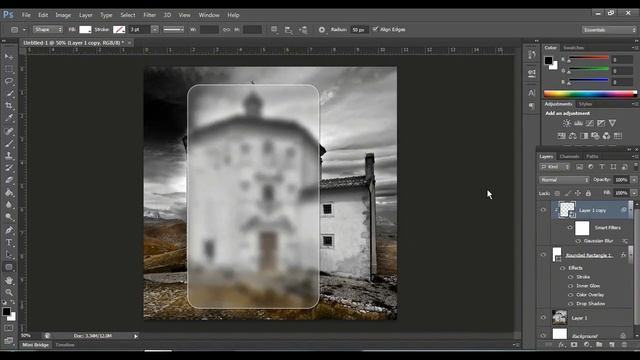Click the Color Overlay effect entry
This screenshot has width=640, height=360.
click(590, 295)
